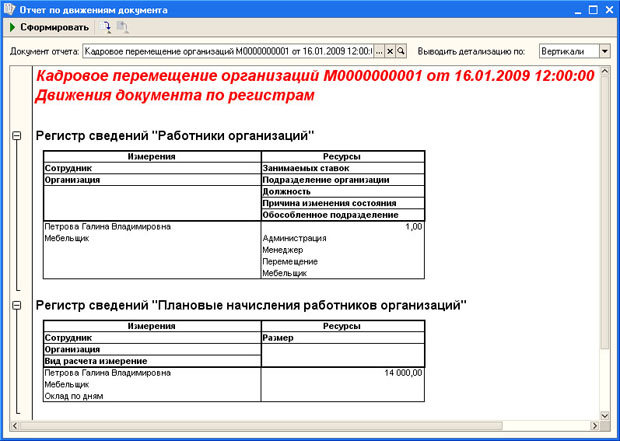Screen dimensions: 620x441
Task: Click the Размер header cell
Action: tap(343, 338)
